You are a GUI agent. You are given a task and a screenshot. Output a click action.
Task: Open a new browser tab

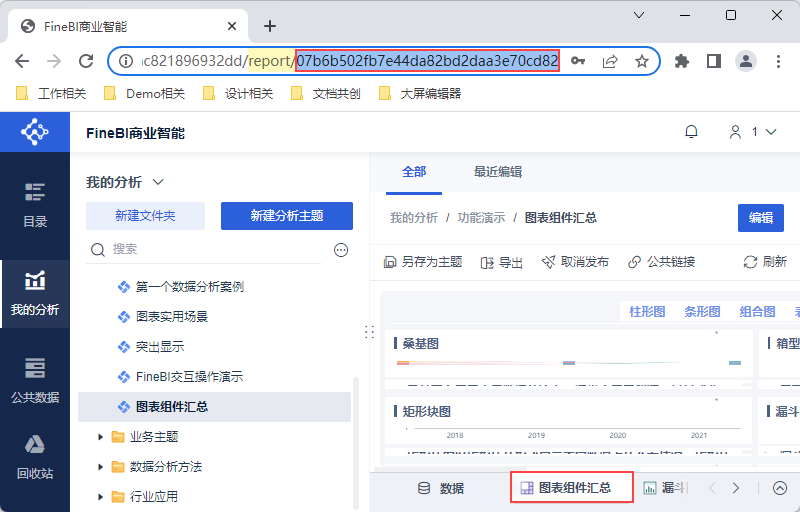tap(270, 26)
